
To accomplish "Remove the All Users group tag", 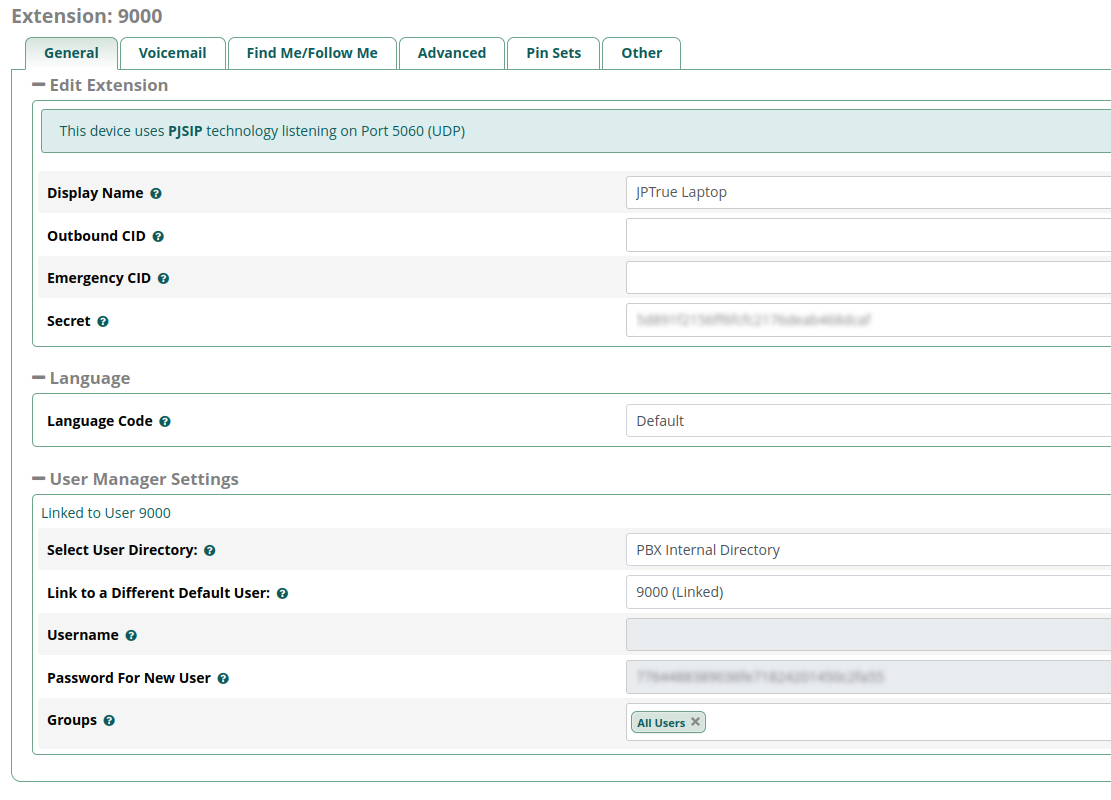I will click(x=695, y=722).
